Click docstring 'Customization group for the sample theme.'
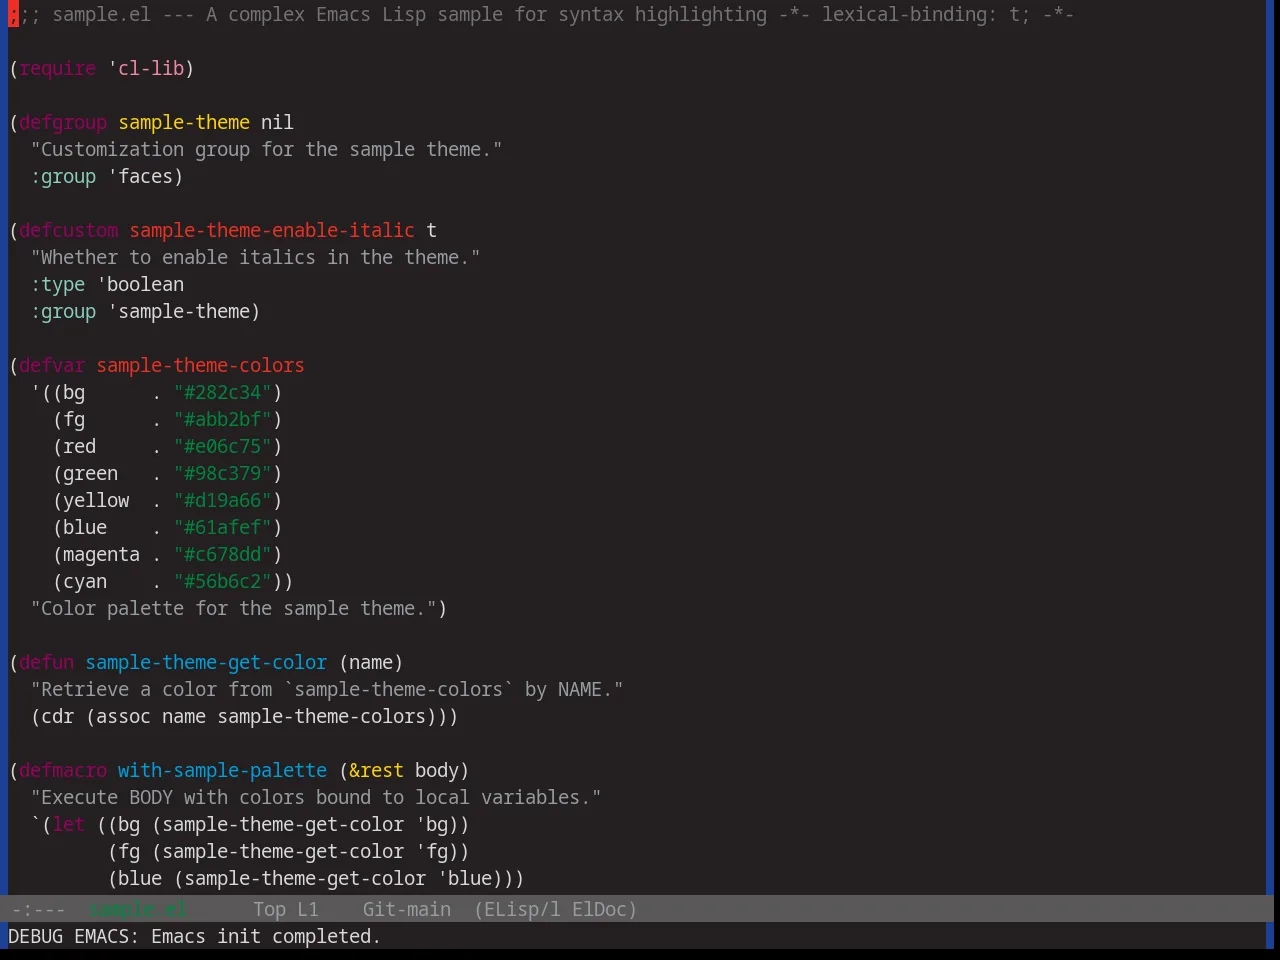 tap(266, 149)
